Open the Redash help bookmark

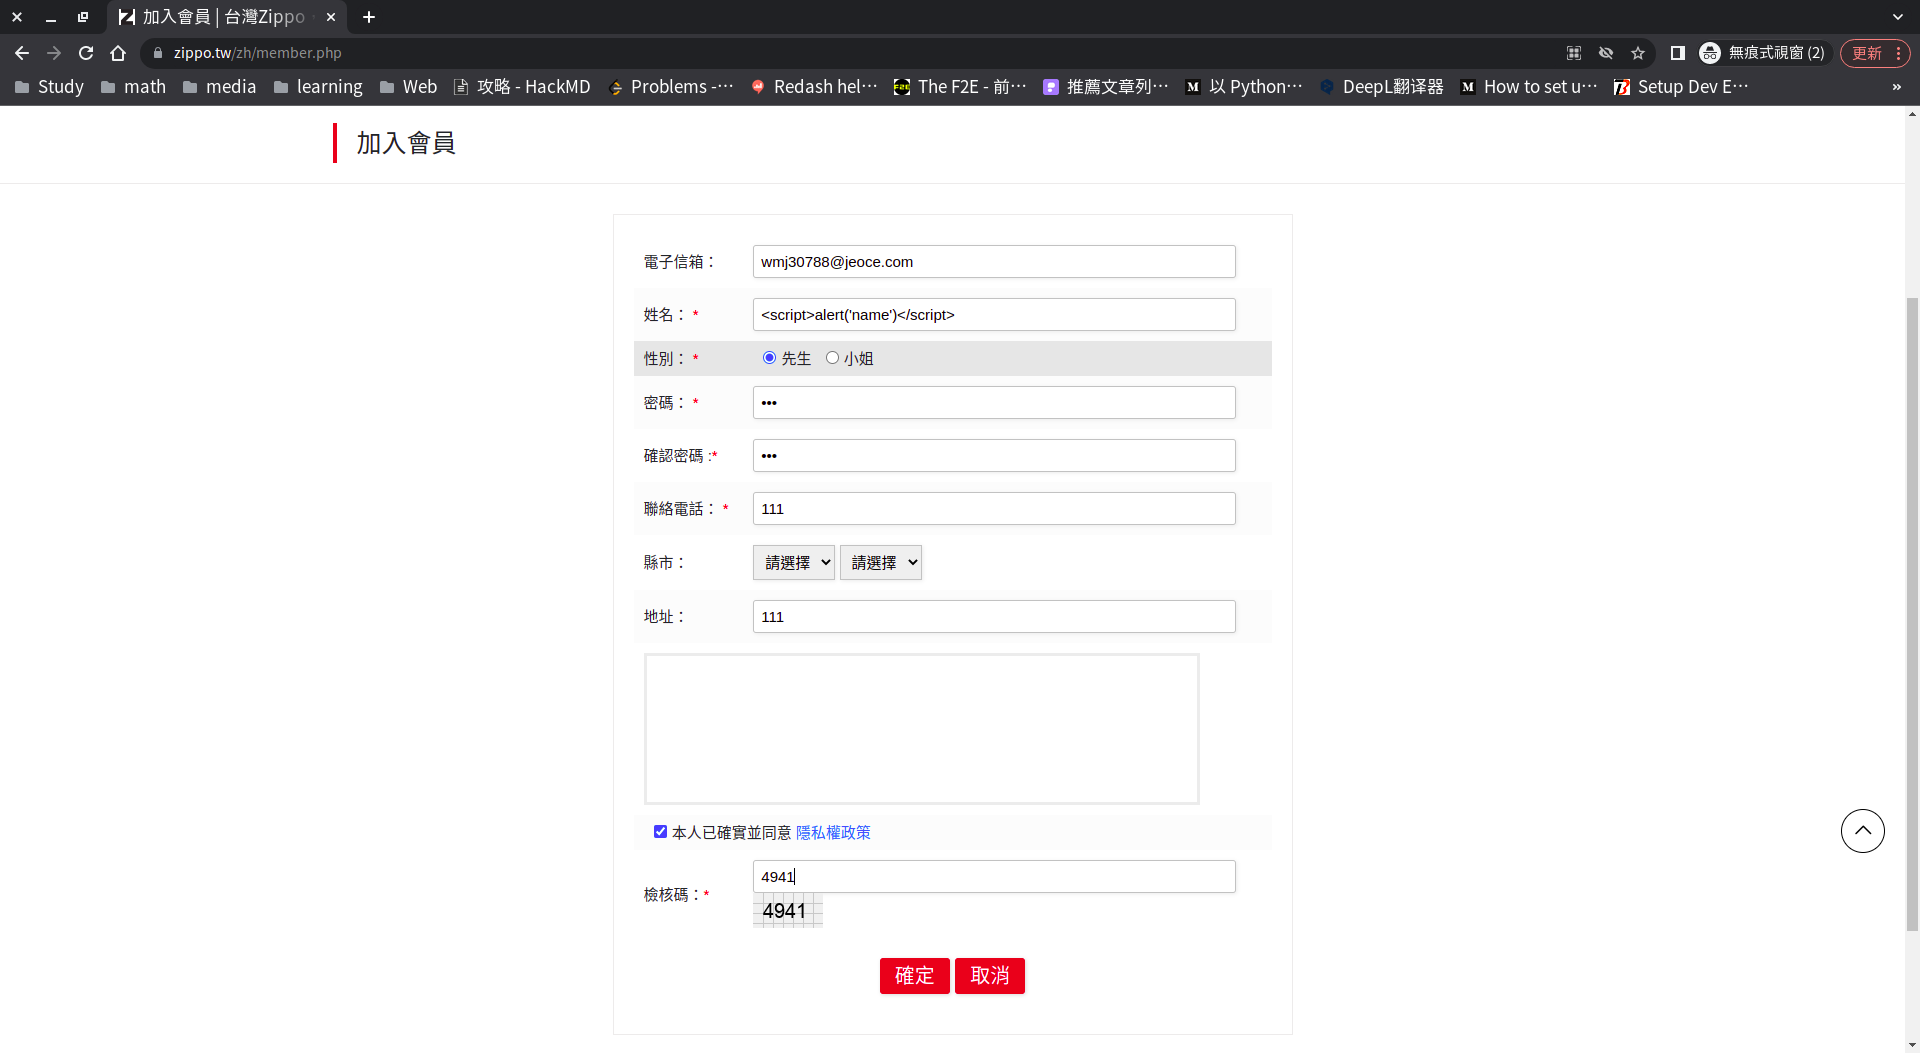814,87
